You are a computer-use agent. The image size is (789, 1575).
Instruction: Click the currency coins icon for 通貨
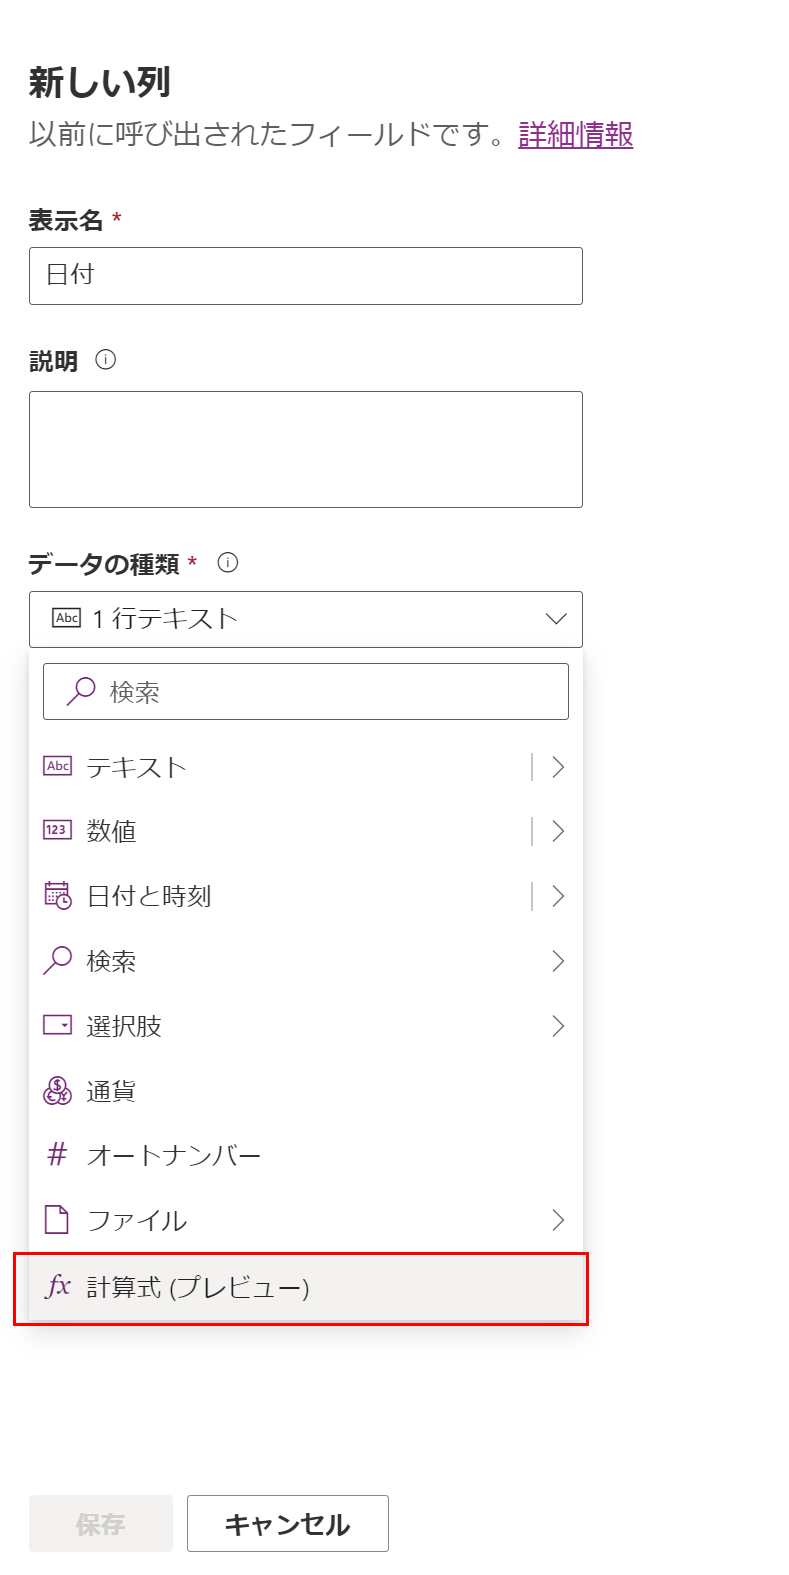[58, 1090]
